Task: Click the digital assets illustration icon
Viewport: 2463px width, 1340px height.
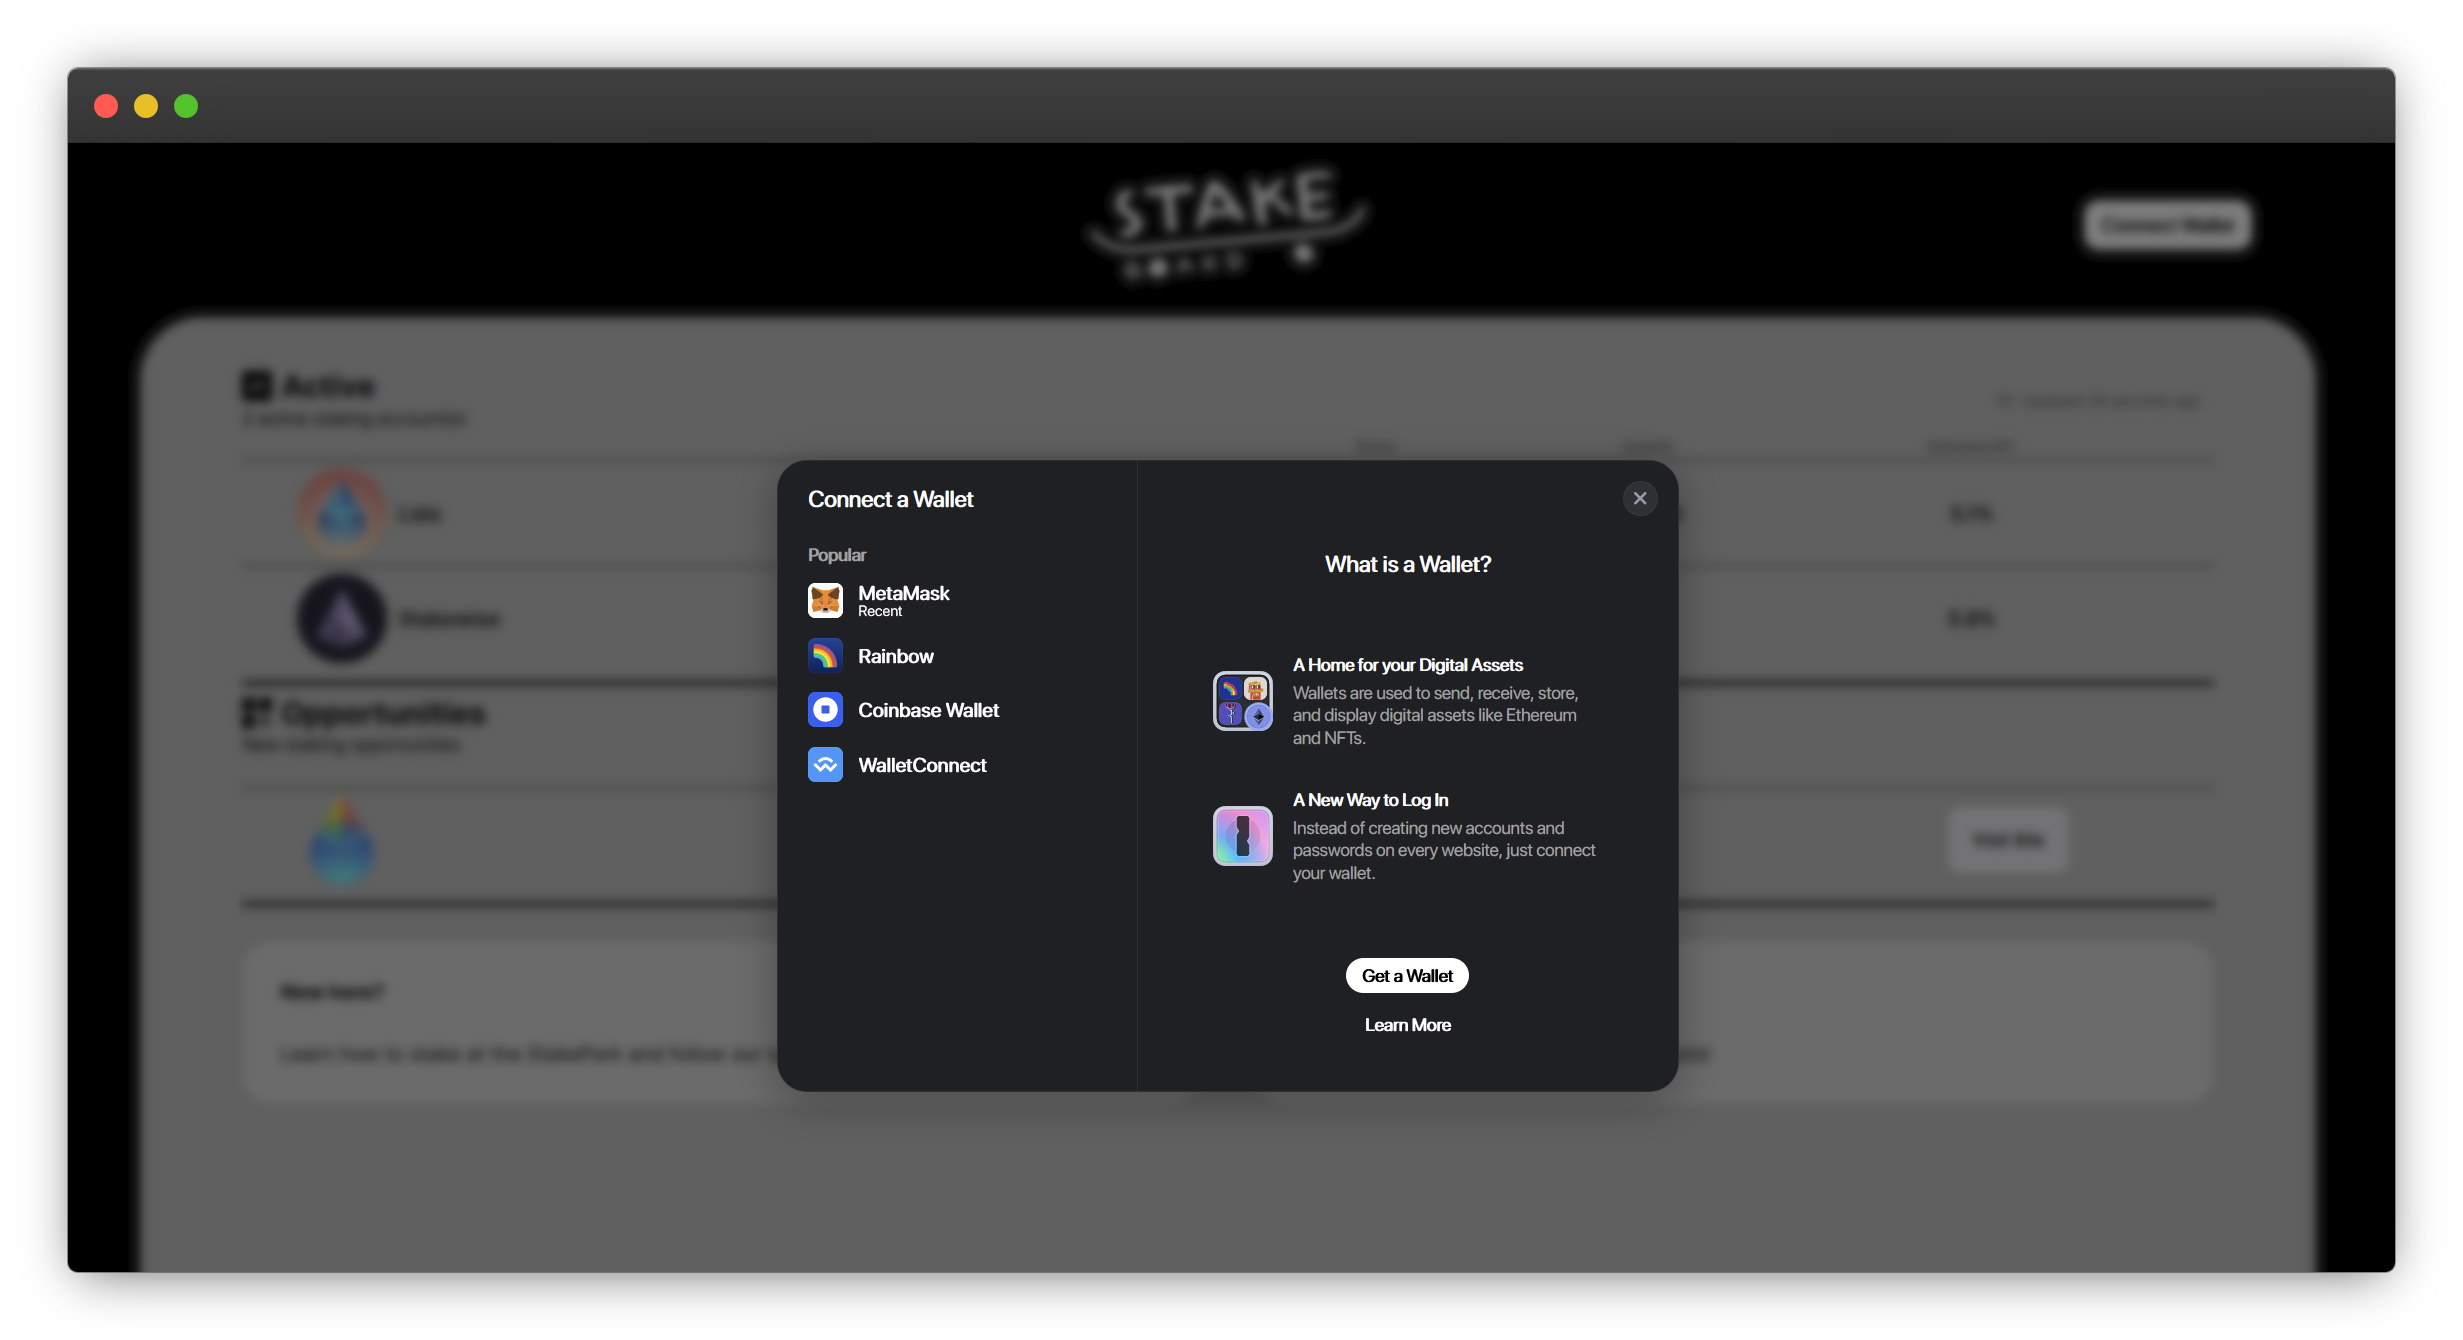Action: 1243,701
